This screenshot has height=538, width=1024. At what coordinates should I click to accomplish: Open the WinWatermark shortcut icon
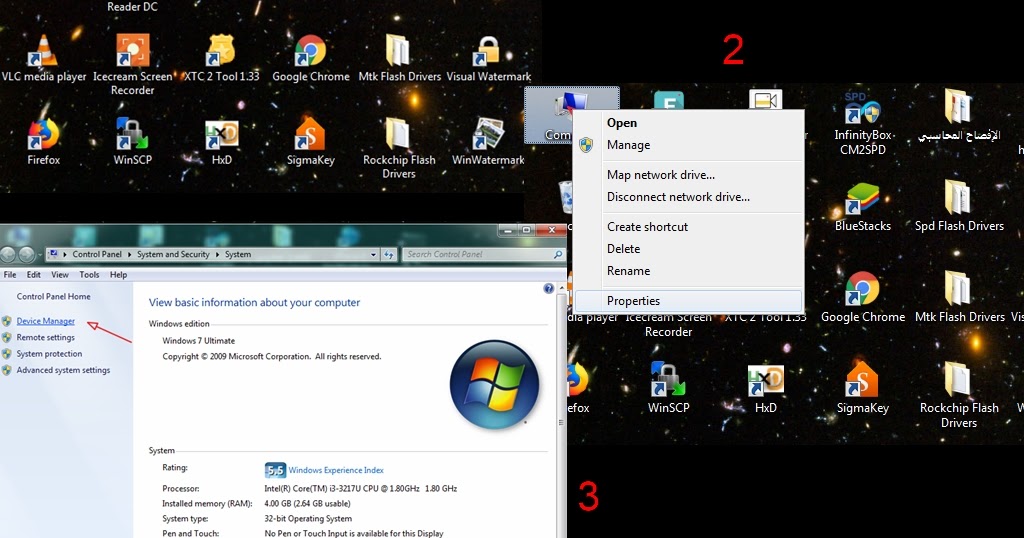[x=488, y=134]
